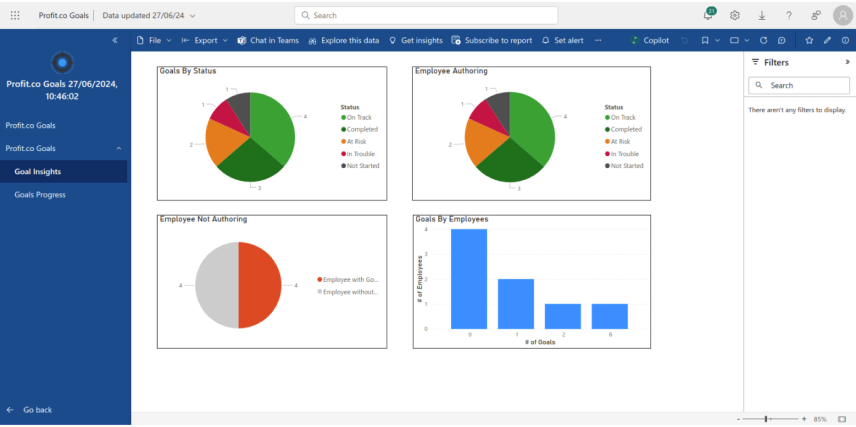Add report to favorites with star icon

click(809, 40)
